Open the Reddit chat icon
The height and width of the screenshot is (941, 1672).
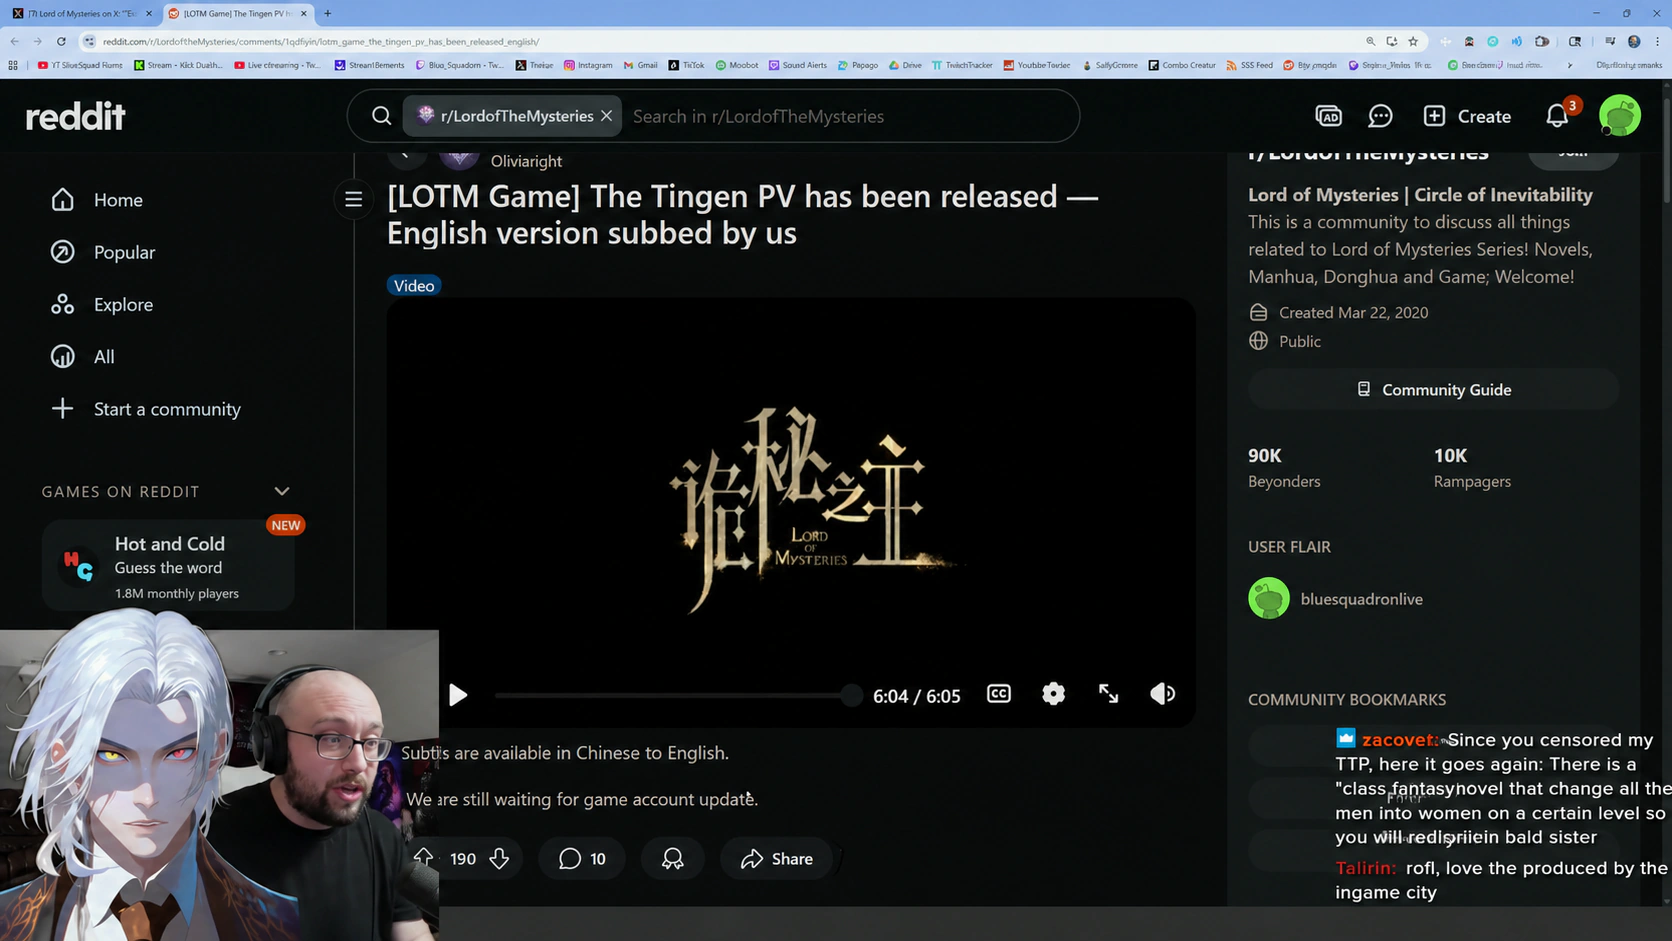coord(1380,116)
